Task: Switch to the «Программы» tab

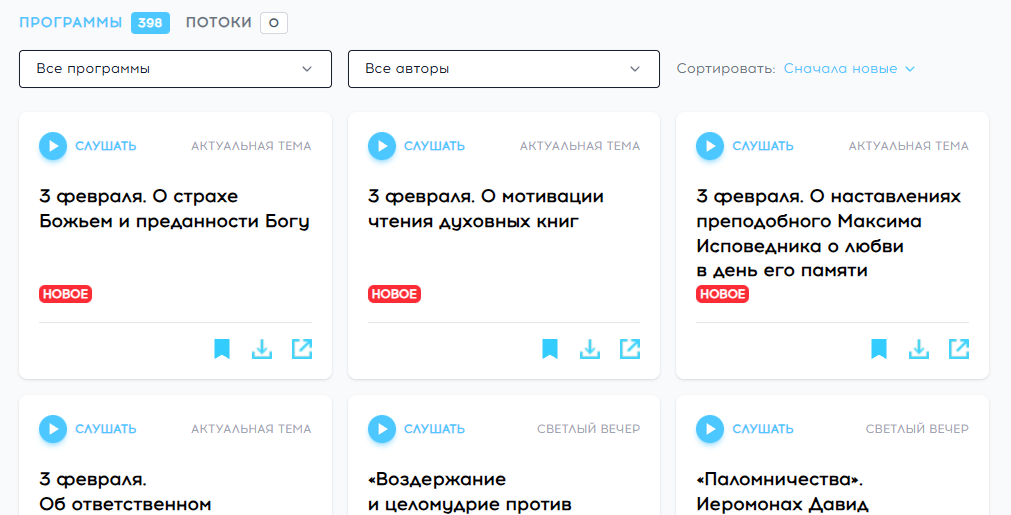Action: (x=70, y=23)
